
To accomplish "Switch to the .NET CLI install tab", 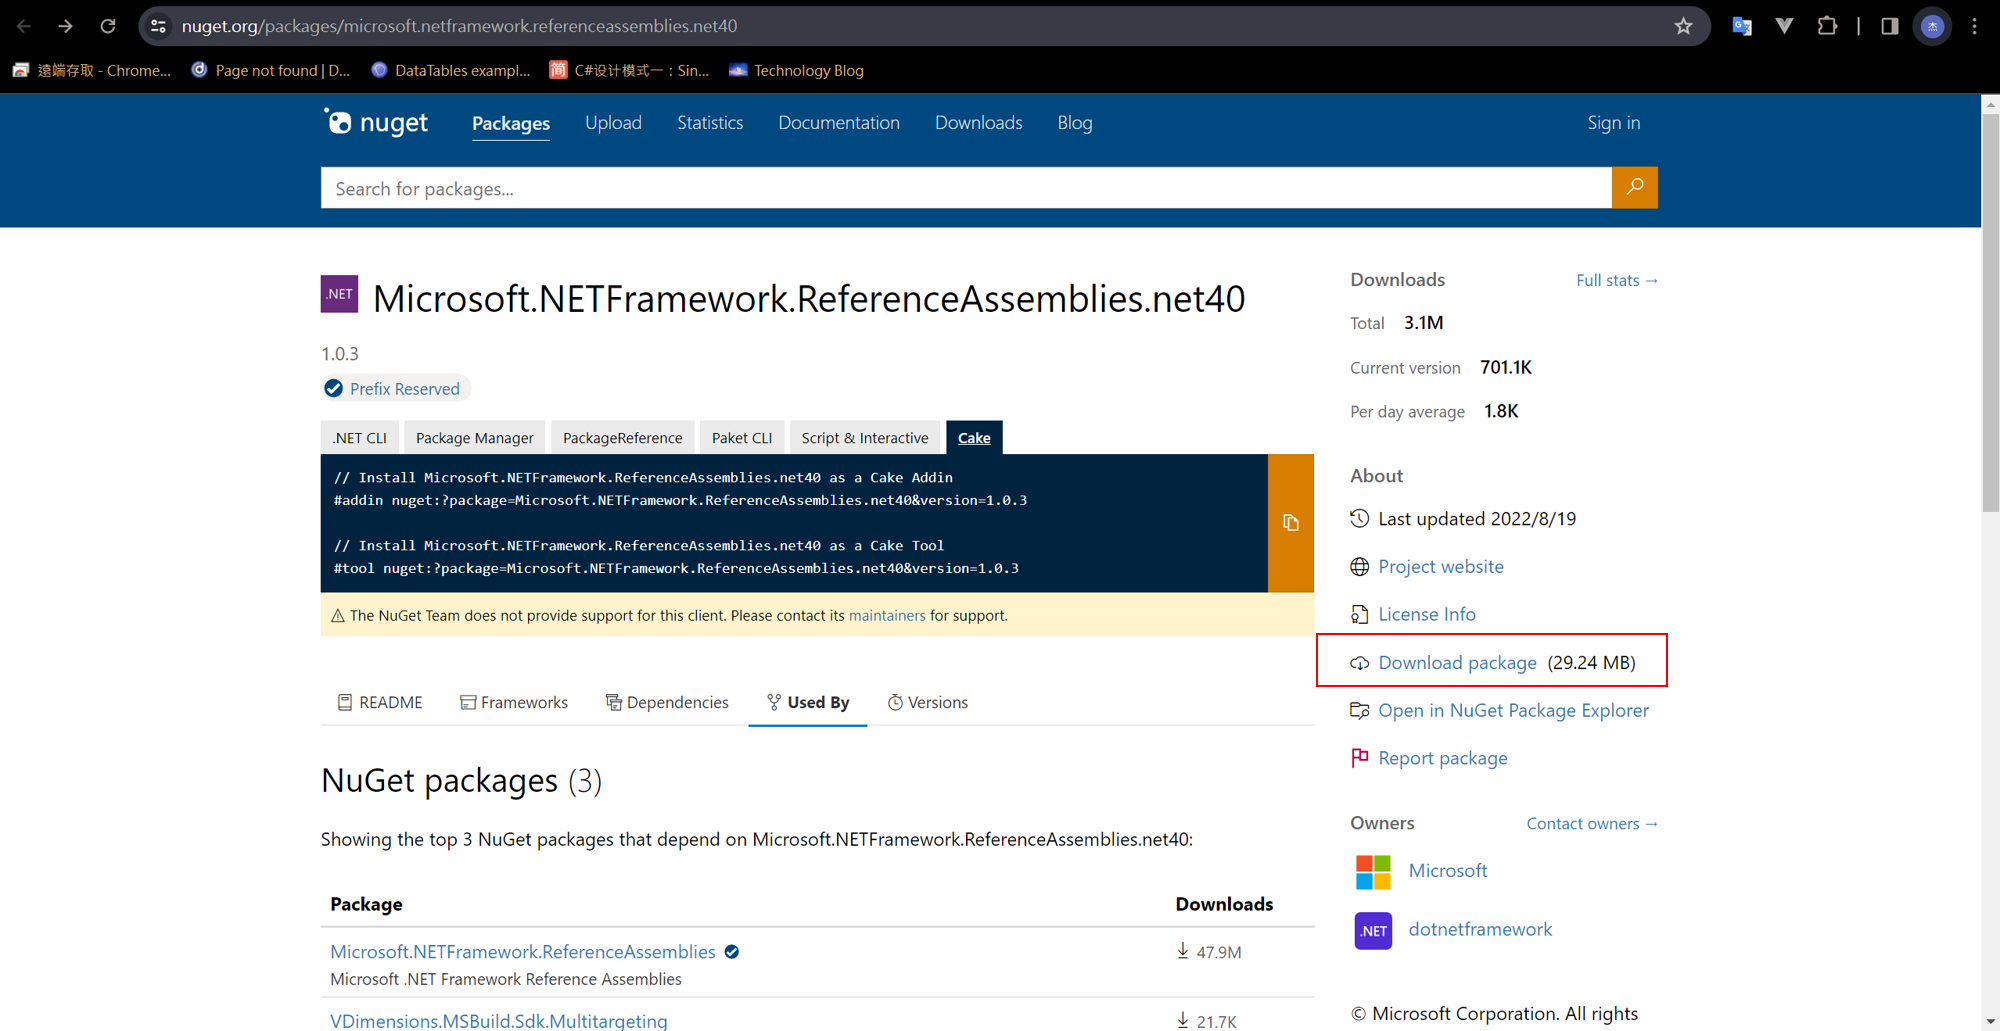I will click(360, 438).
